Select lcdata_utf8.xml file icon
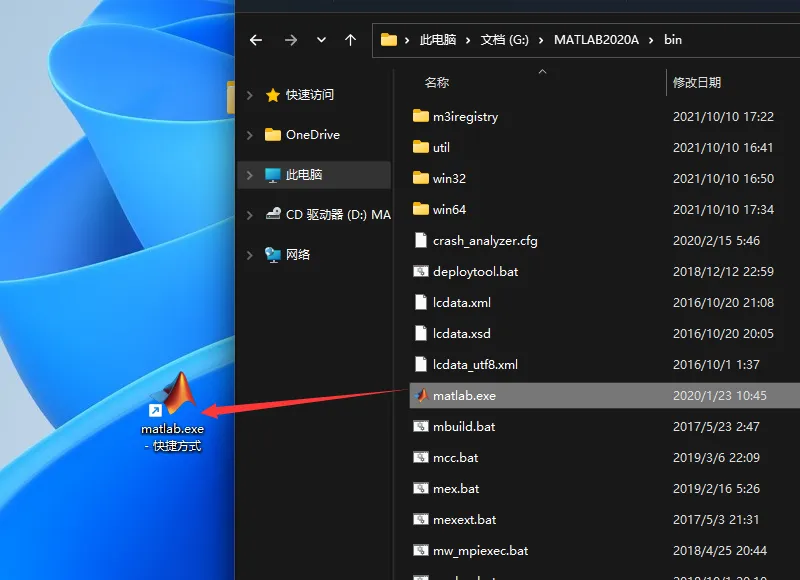 click(420, 364)
